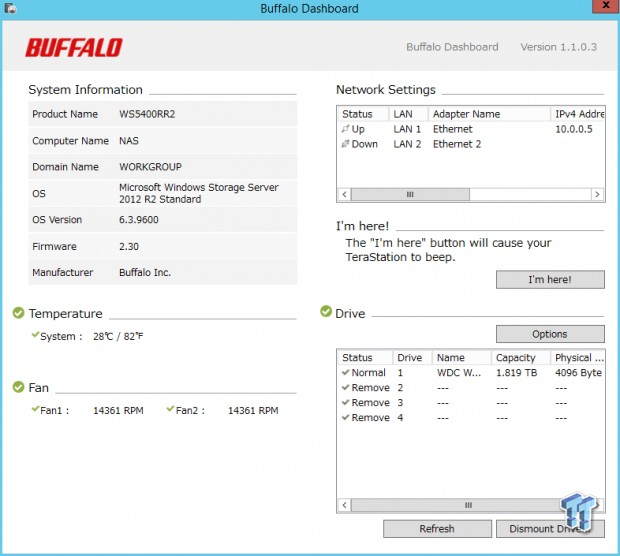
Task: Sort drive list by Status column
Action: pos(365,358)
